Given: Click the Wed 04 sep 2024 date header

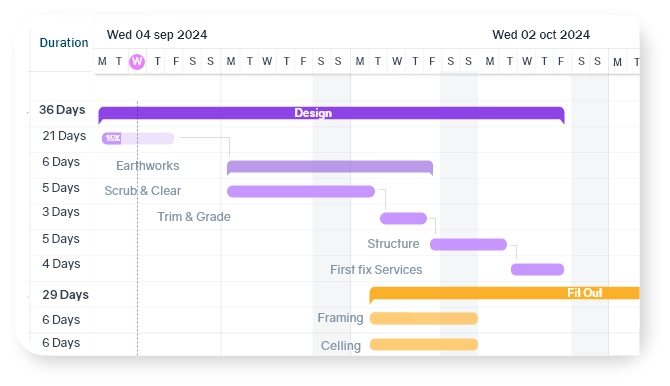Looking at the screenshot, I should [157, 35].
